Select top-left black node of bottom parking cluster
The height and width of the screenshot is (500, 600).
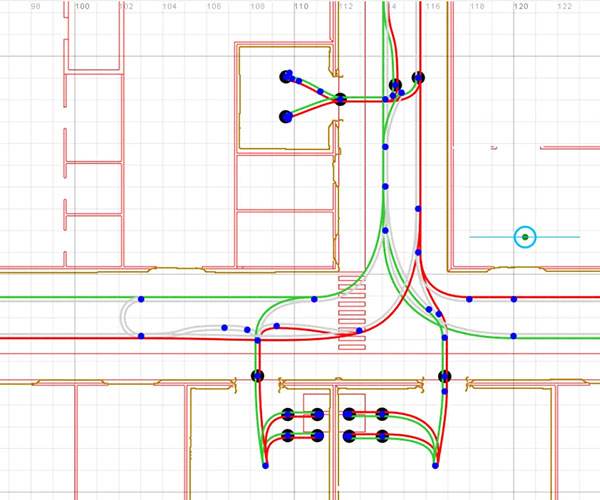tap(288, 414)
